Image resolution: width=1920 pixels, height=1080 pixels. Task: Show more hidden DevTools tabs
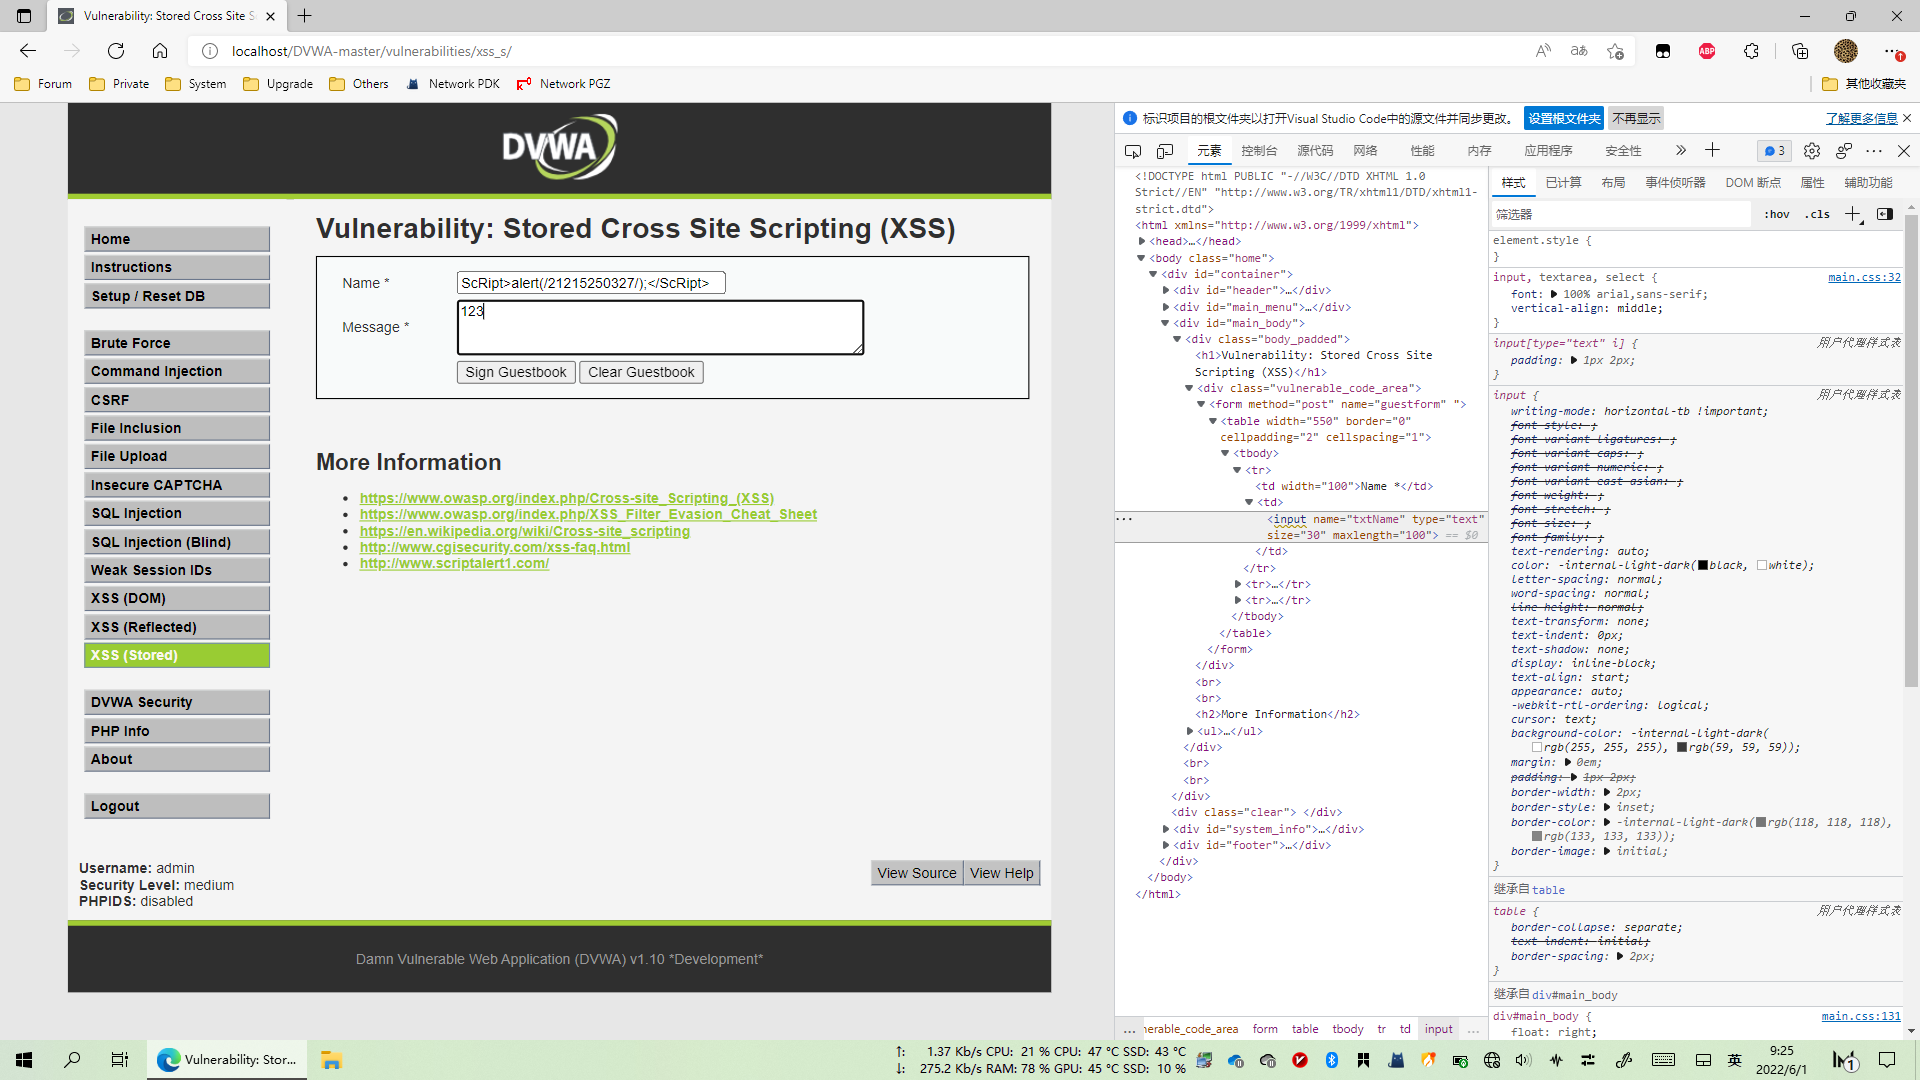(1681, 150)
